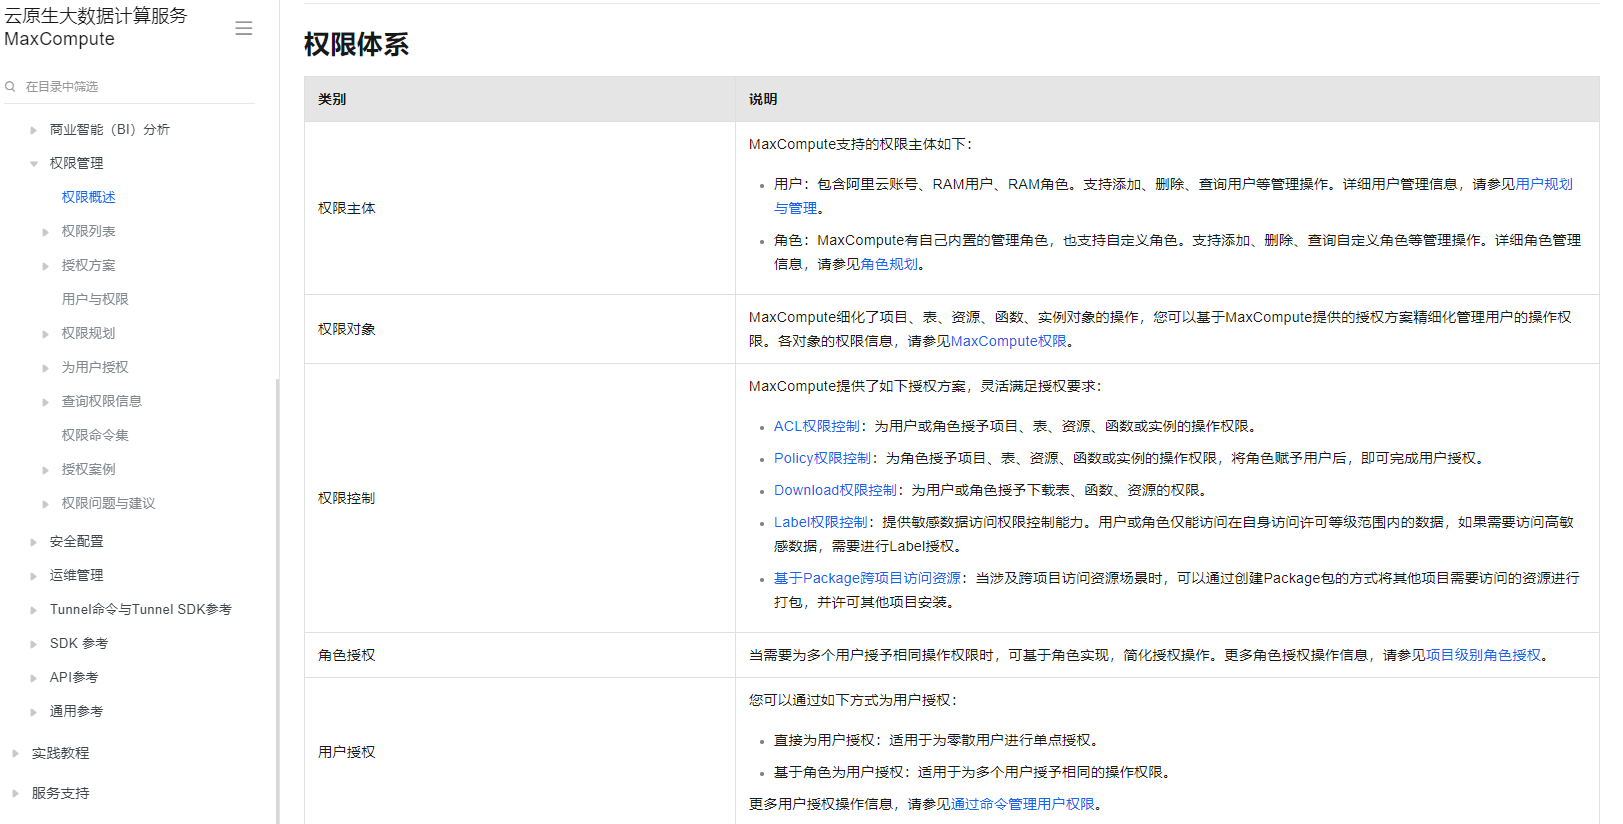The width and height of the screenshot is (1623, 824).
Task: Click the 角色授权 table cell
Action: (x=520, y=655)
